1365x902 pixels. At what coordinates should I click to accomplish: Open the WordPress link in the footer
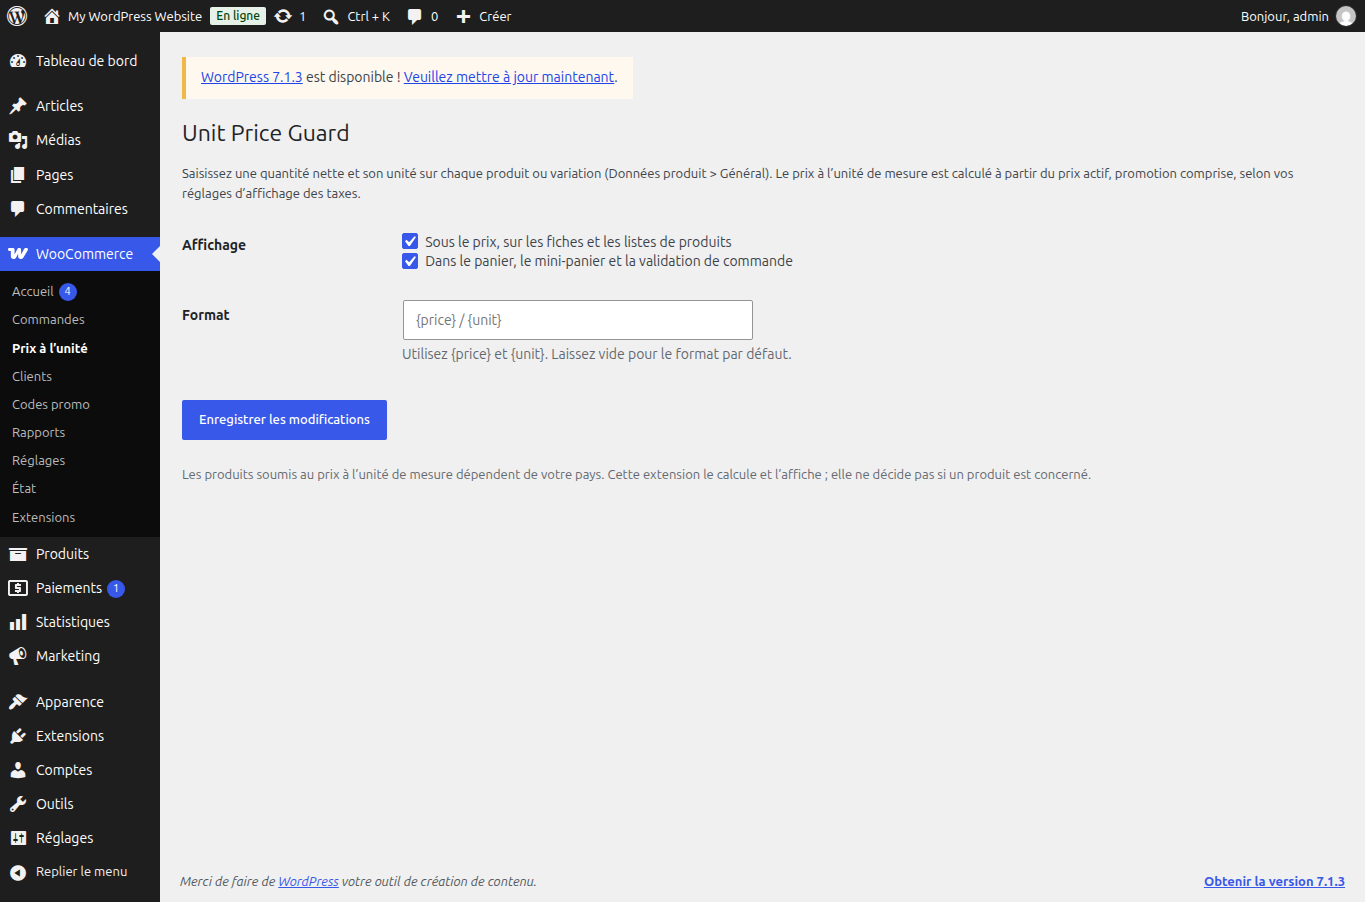click(308, 881)
